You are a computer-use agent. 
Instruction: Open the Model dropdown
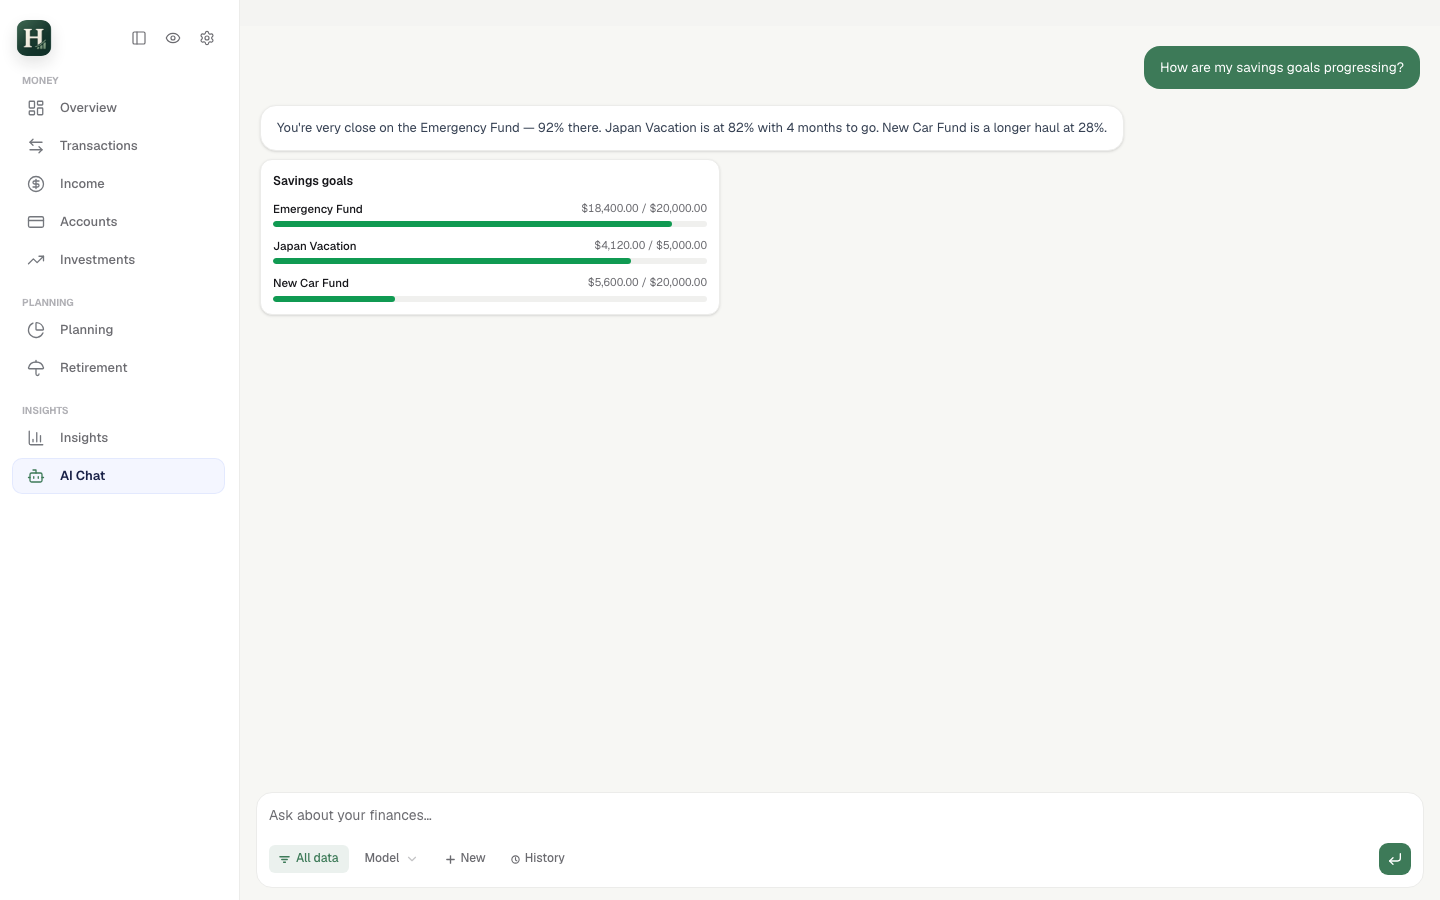click(x=390, y=859)
